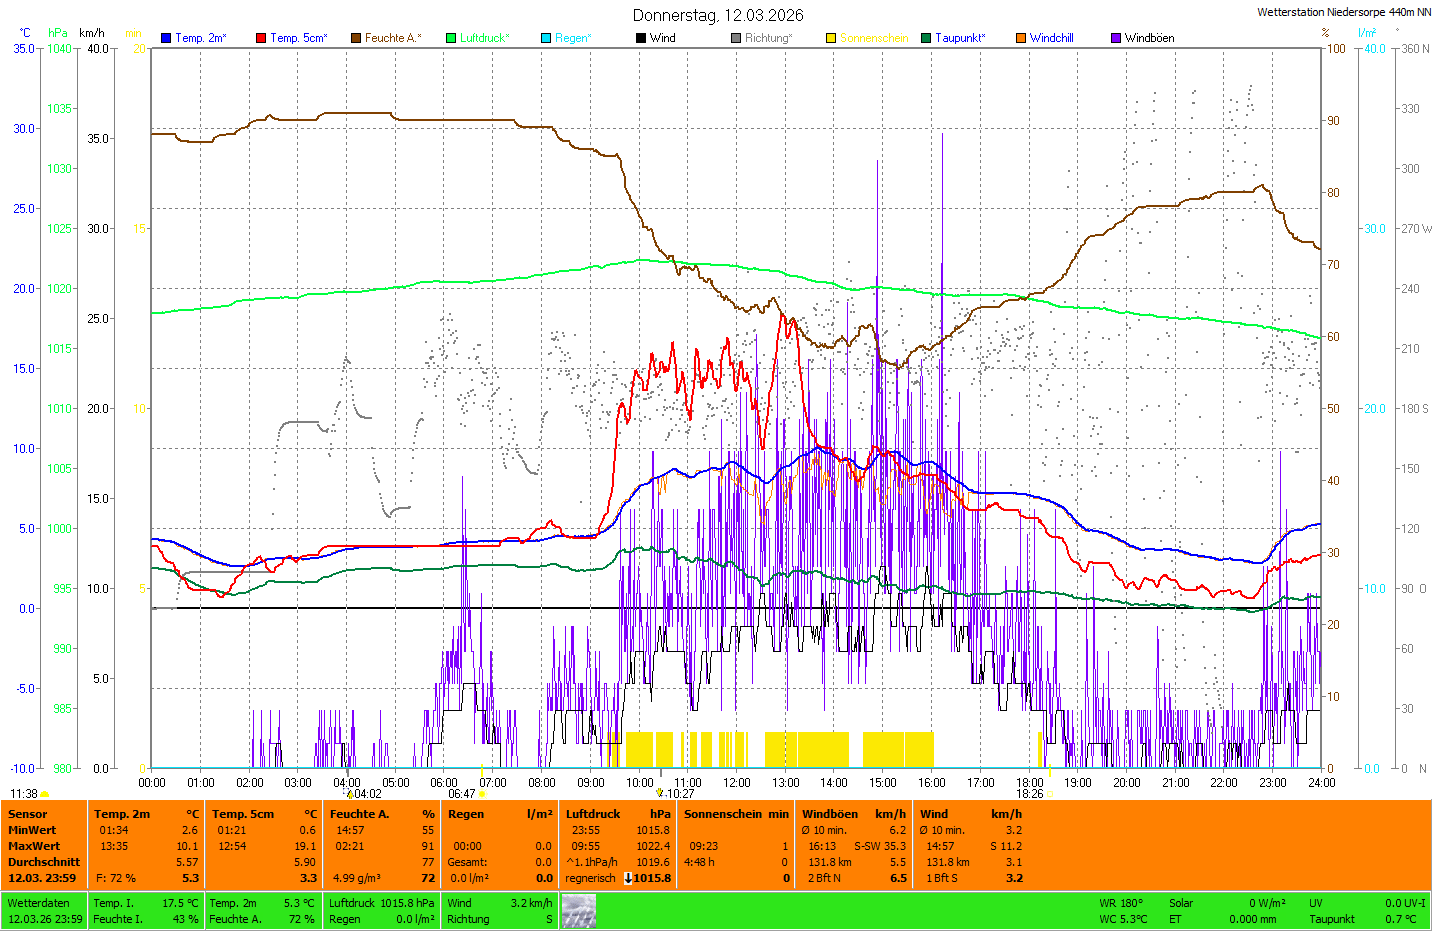Image resolution: width=1432 pixels, height=931 pixels.
Task: Click the Sonnenschein legend label
Action: click(873, 38)
